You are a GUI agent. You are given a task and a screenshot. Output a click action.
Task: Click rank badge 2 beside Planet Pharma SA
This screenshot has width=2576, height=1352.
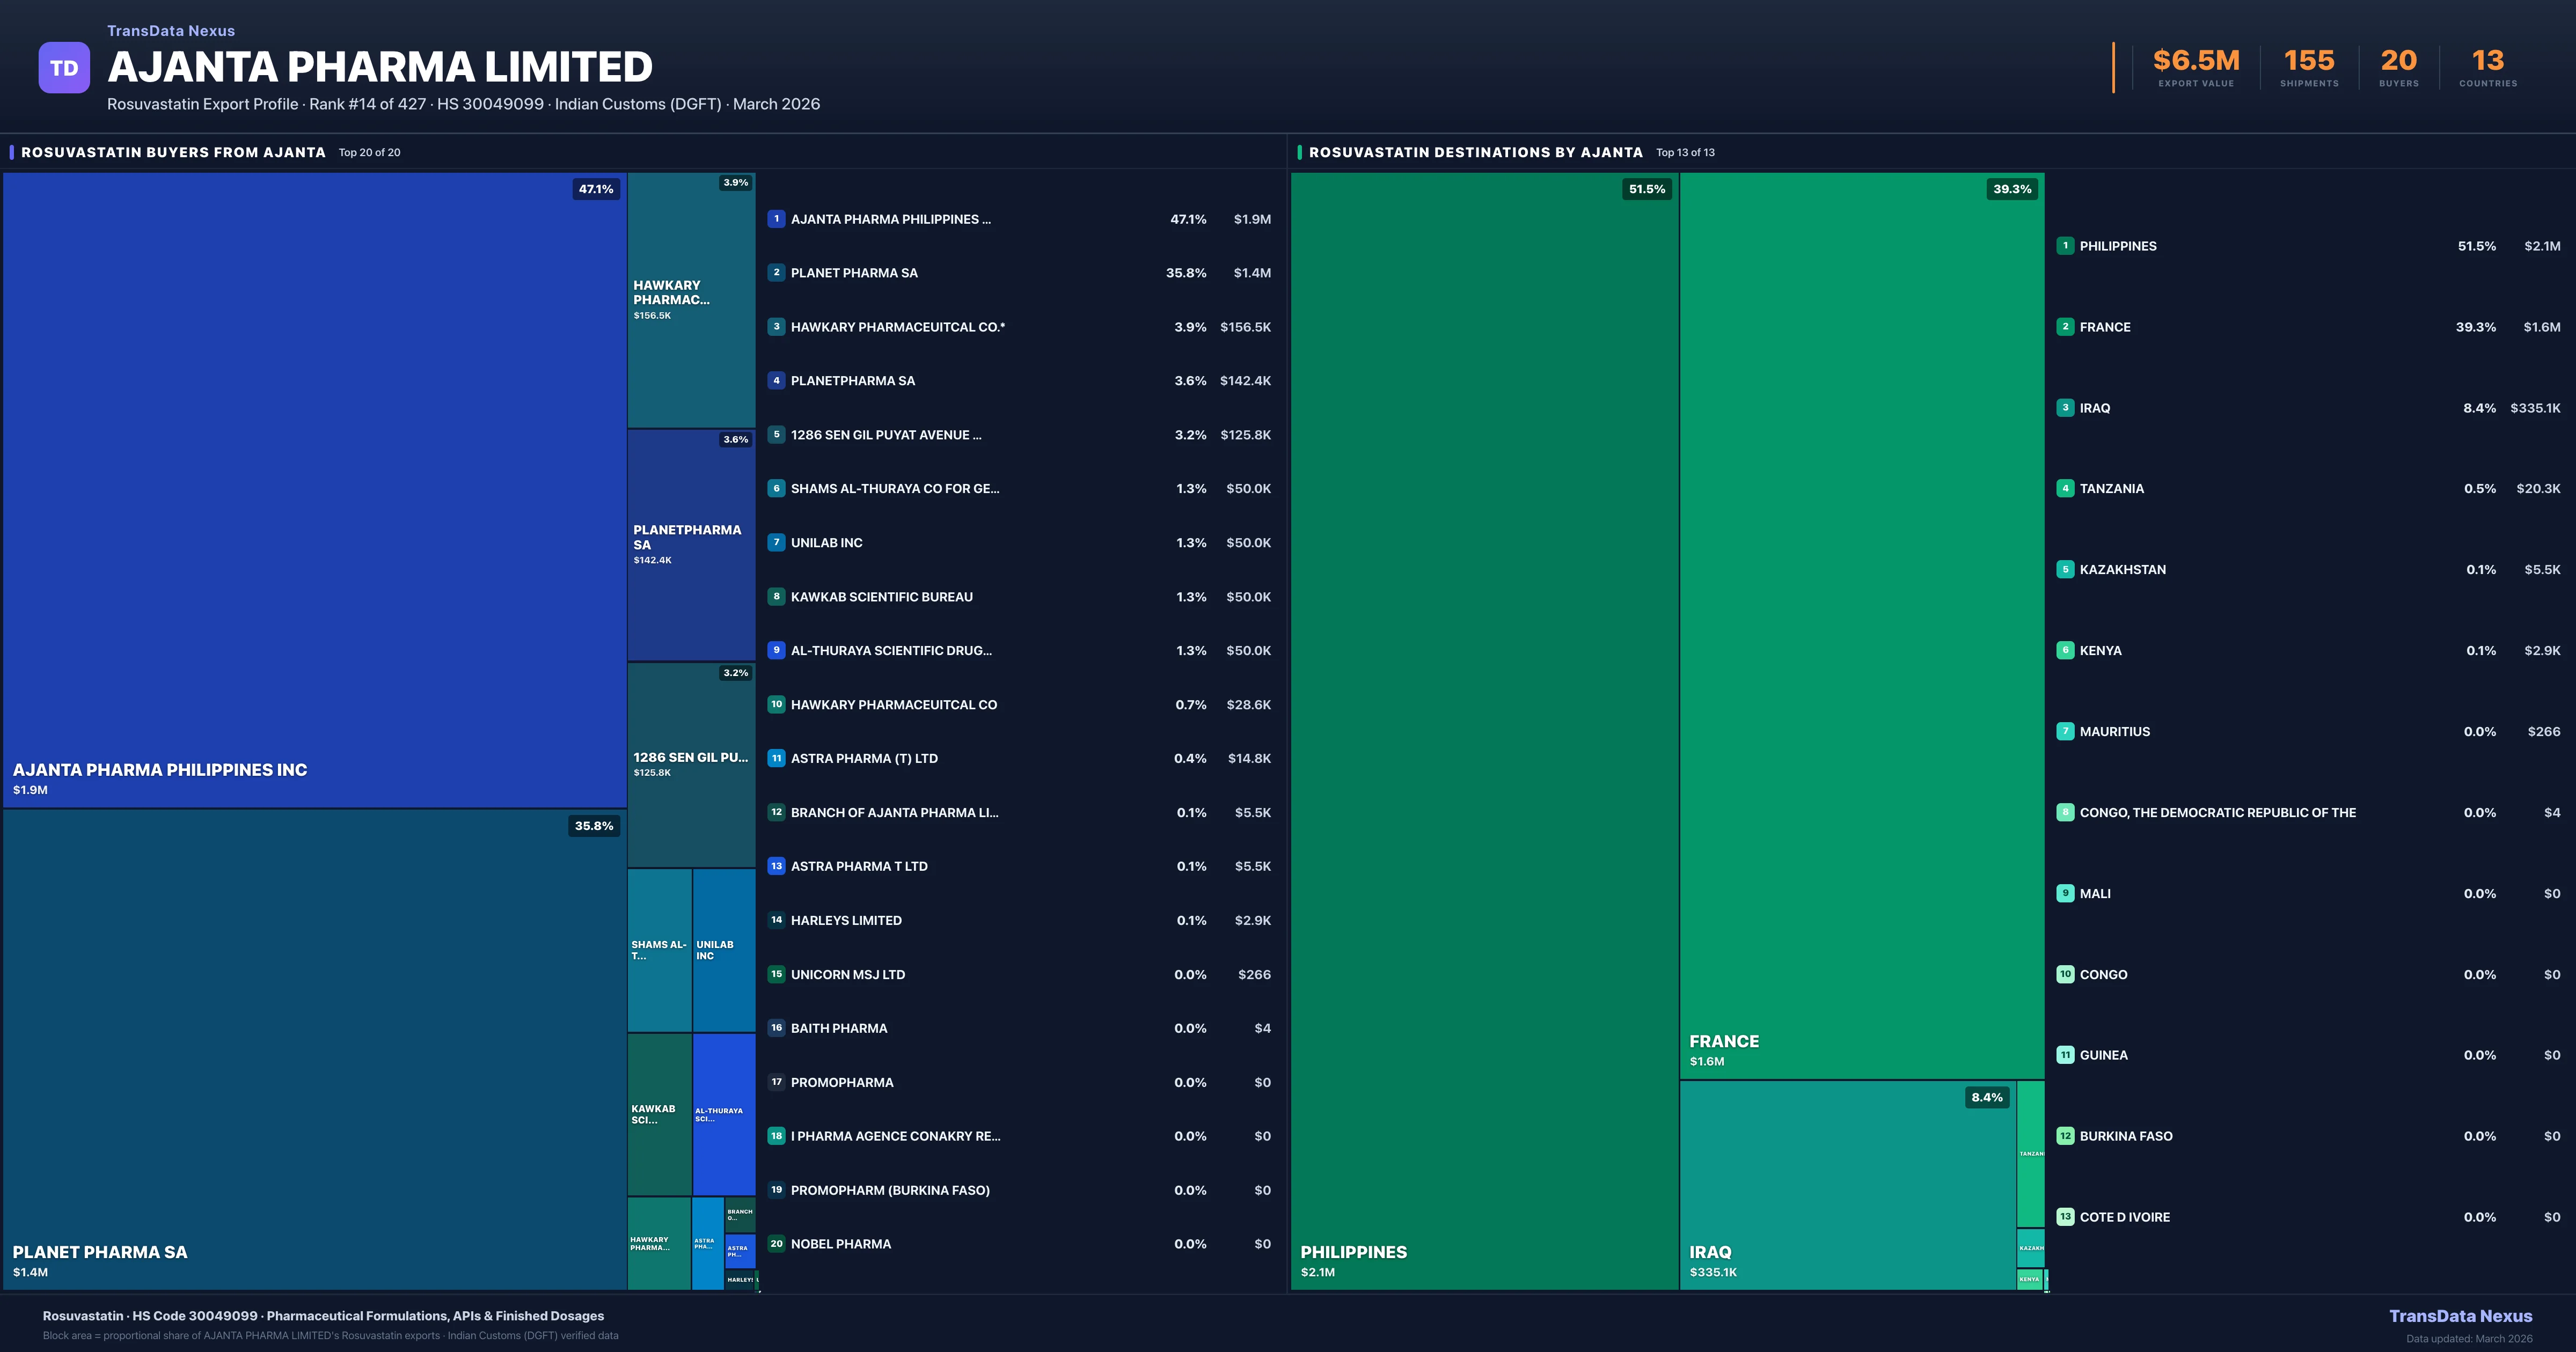(776, 273)
